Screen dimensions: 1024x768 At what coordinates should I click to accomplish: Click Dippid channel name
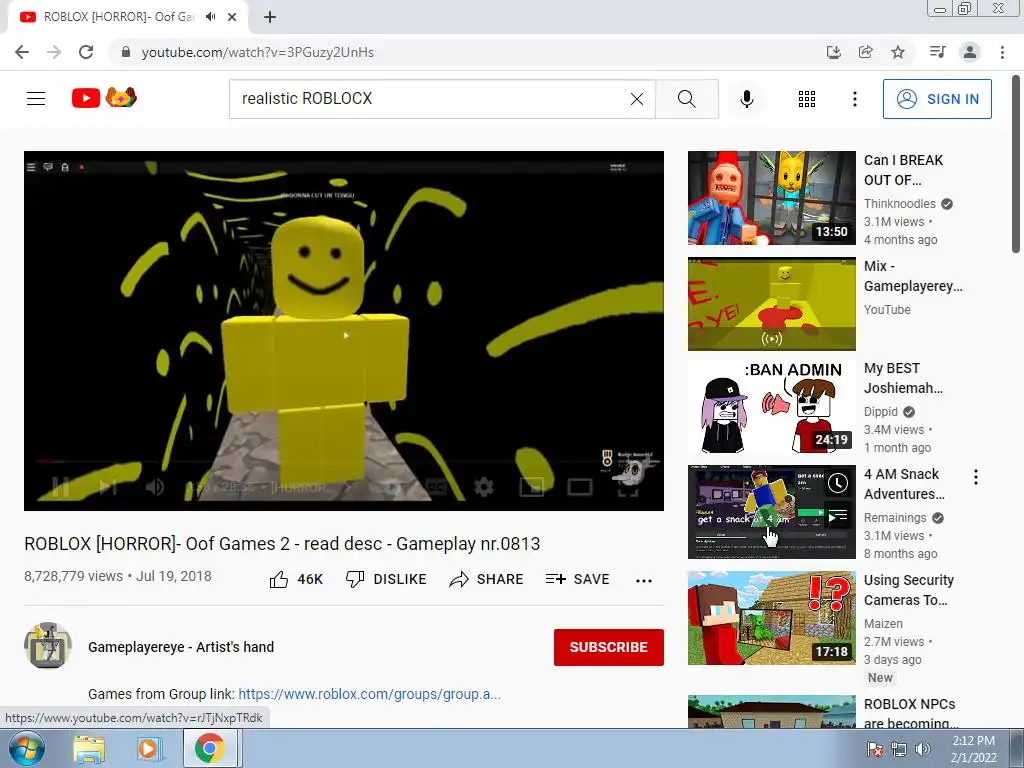coord(880,411)
